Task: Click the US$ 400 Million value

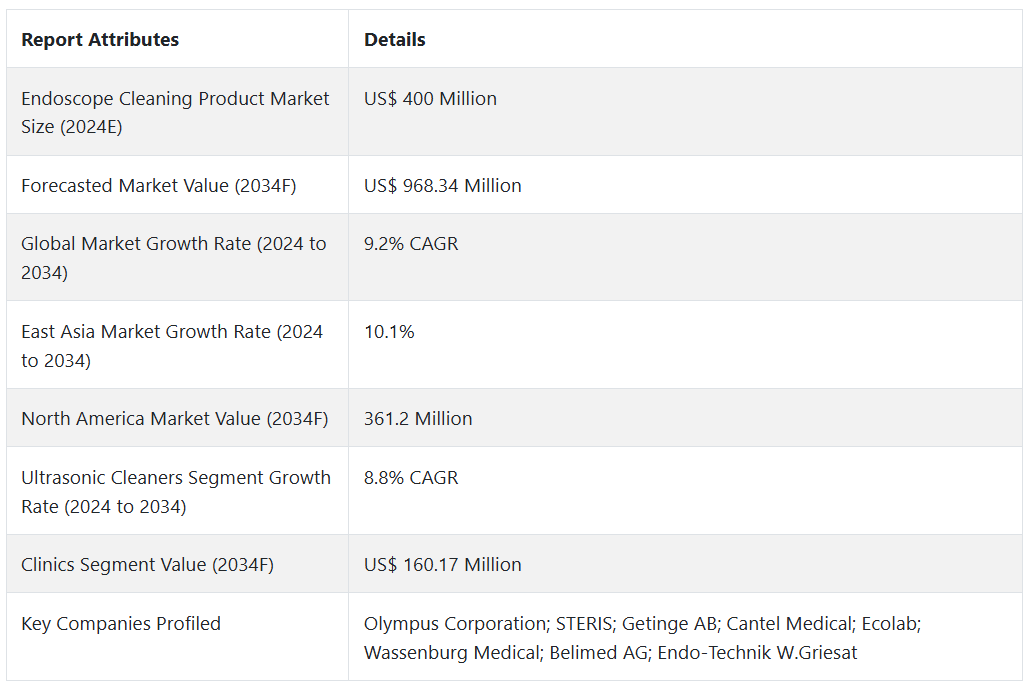Action: coord(430,98)
